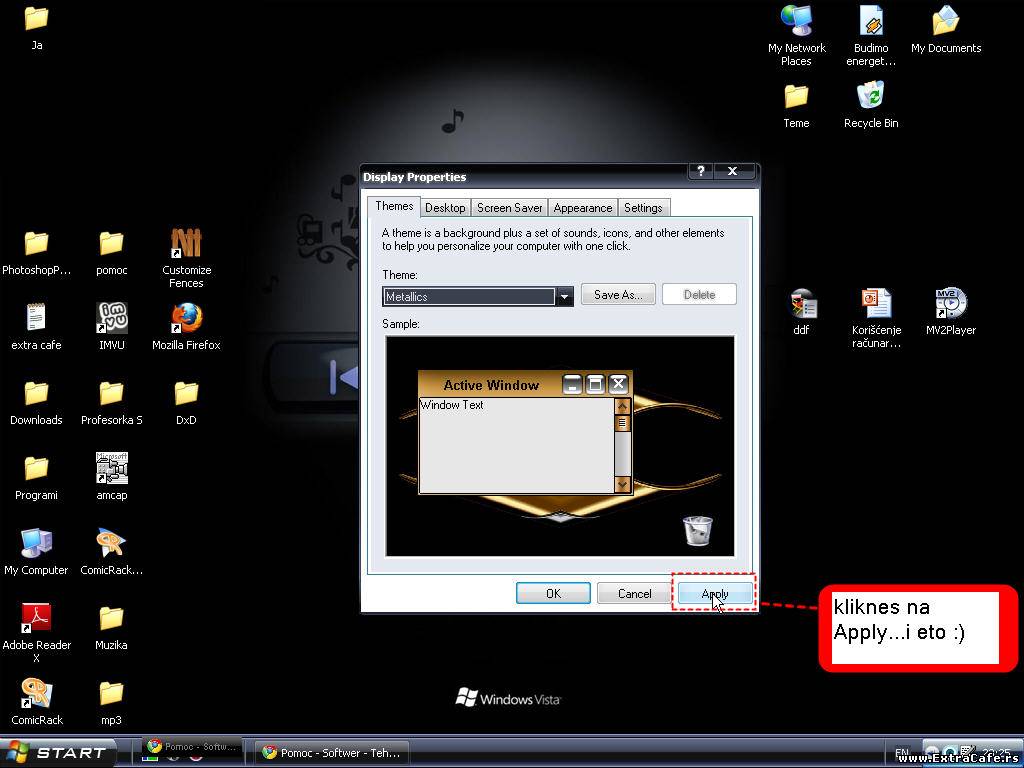Expand the Theme dropdown arrow

pos(565,296)
